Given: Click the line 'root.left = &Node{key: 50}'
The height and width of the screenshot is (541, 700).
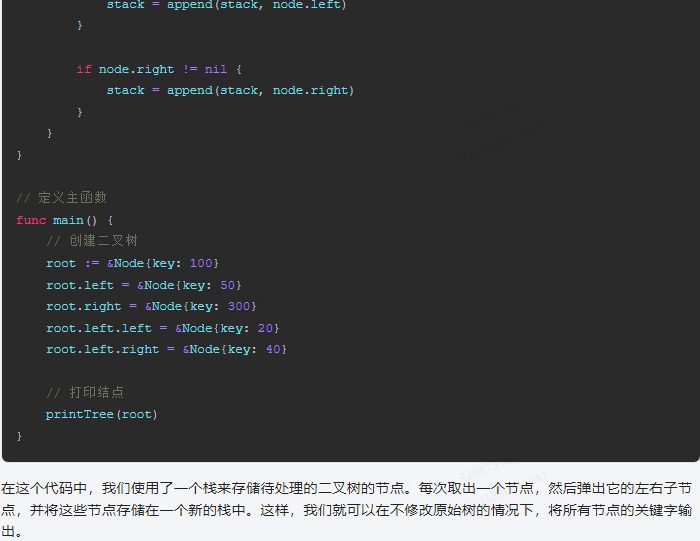Looking at the screenshot, I should [144, 285].
